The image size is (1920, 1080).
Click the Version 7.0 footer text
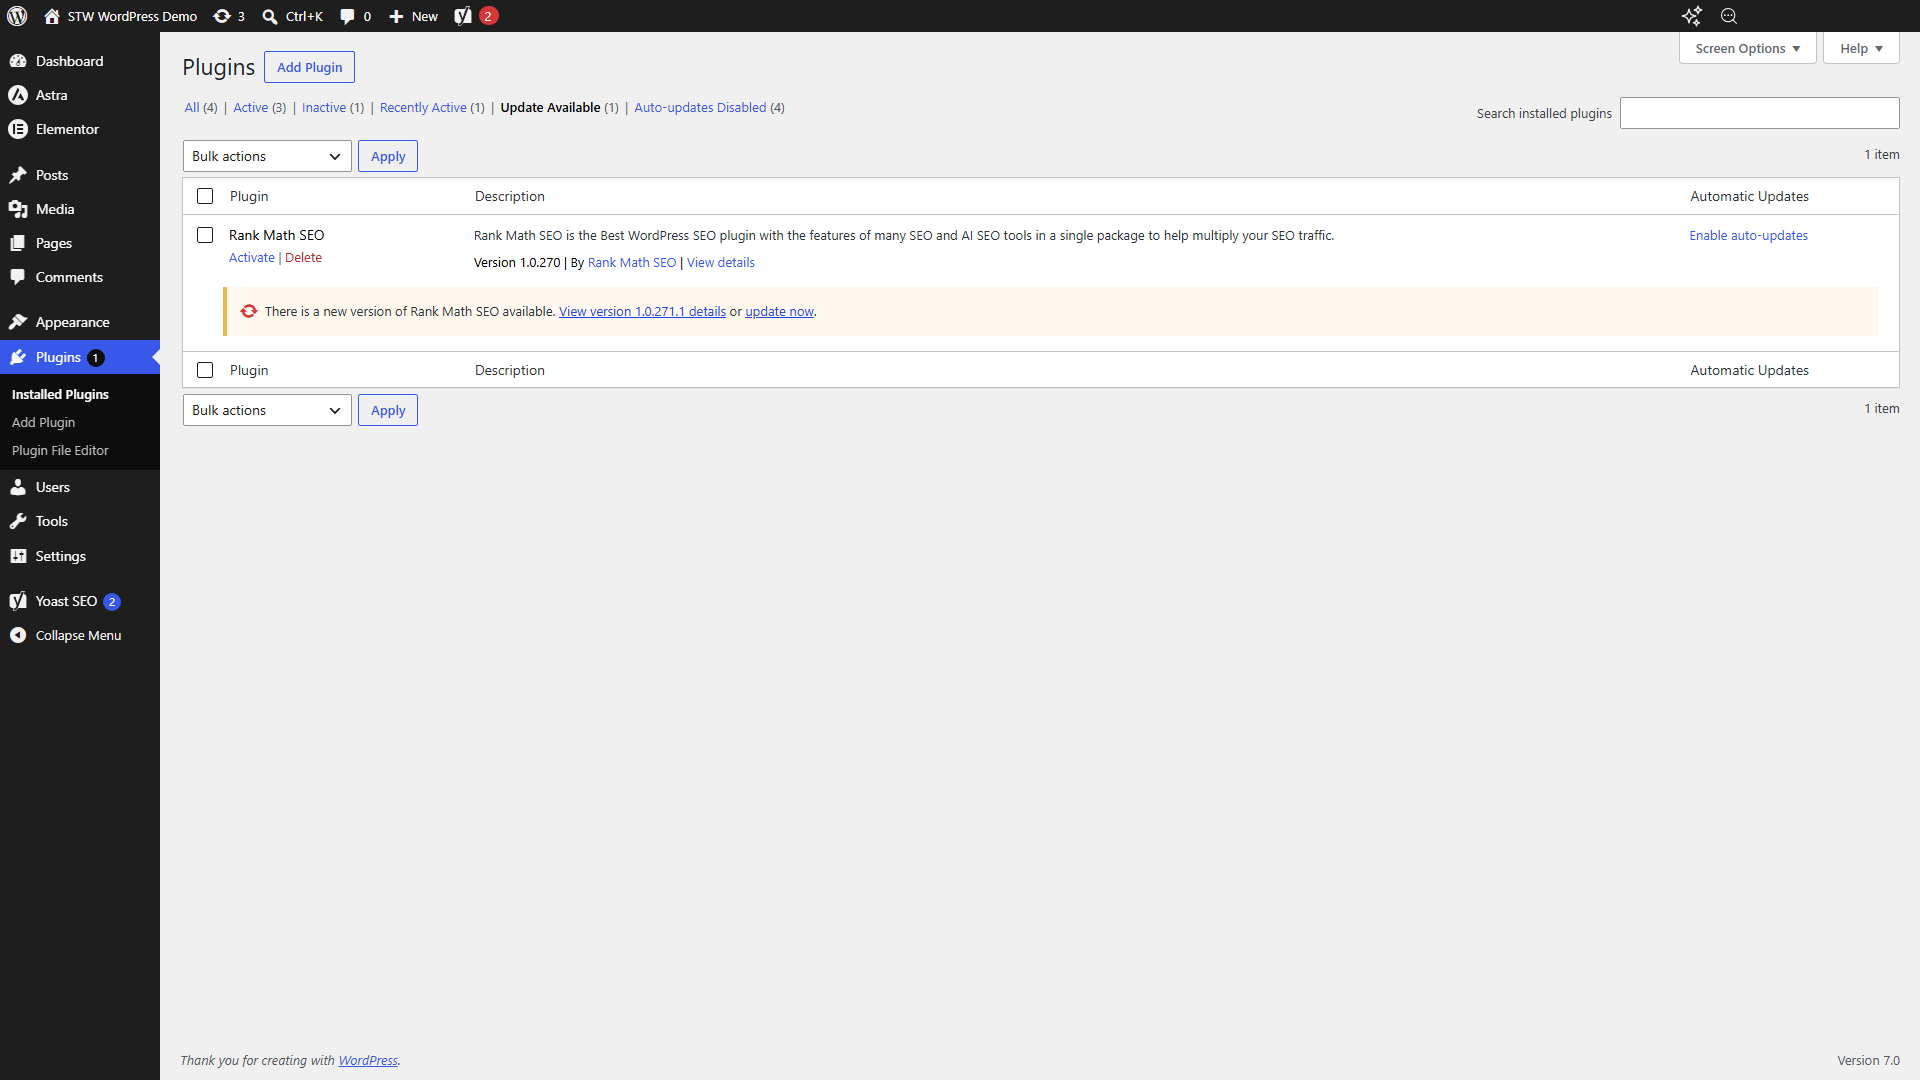click(1868, 1060)
